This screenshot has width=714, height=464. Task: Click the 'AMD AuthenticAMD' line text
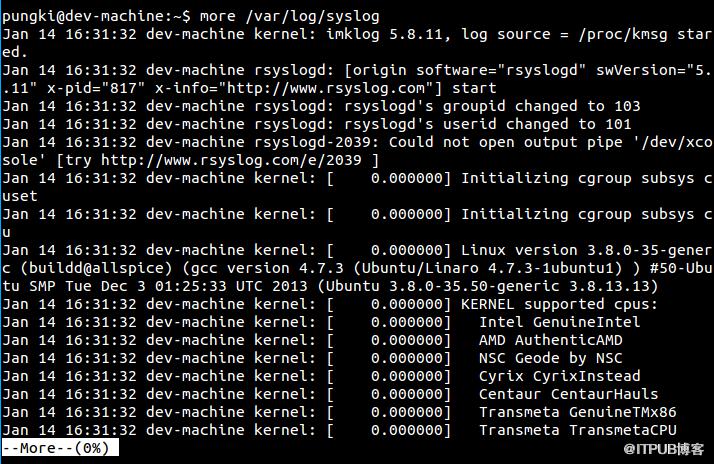[x=551, y=340]
